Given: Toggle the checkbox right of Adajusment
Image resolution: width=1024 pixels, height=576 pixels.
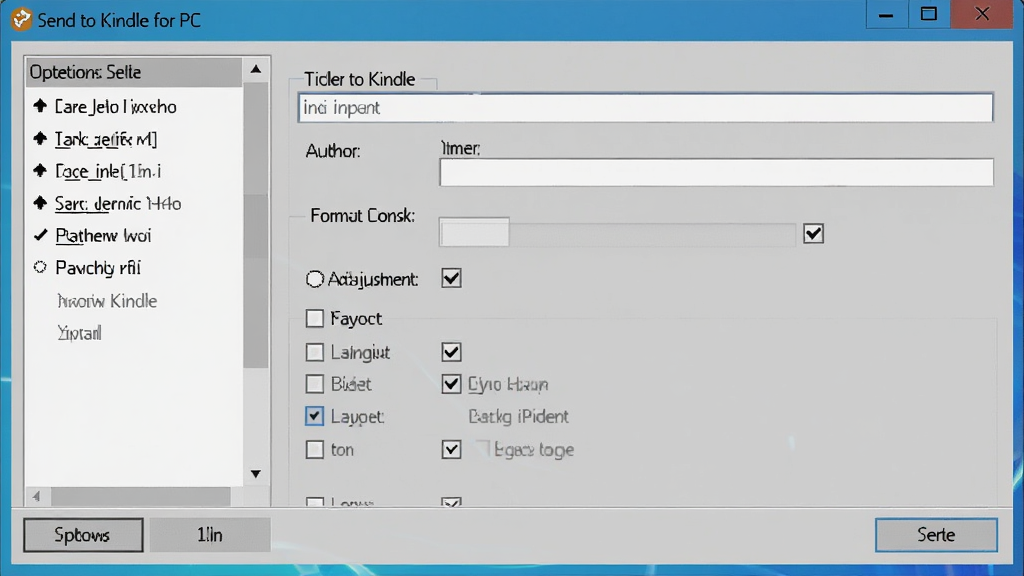Looking at the screenshot, I should click(451, 278).
